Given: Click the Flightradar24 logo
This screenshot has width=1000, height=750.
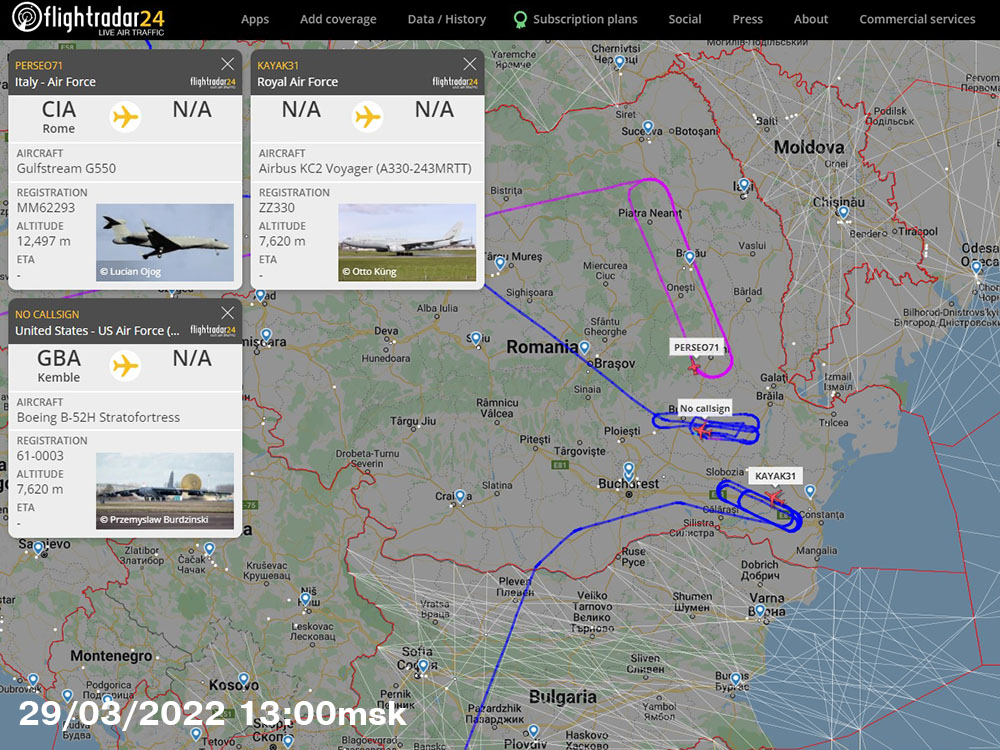Looking at the screenshot, I should click(88, 18).
